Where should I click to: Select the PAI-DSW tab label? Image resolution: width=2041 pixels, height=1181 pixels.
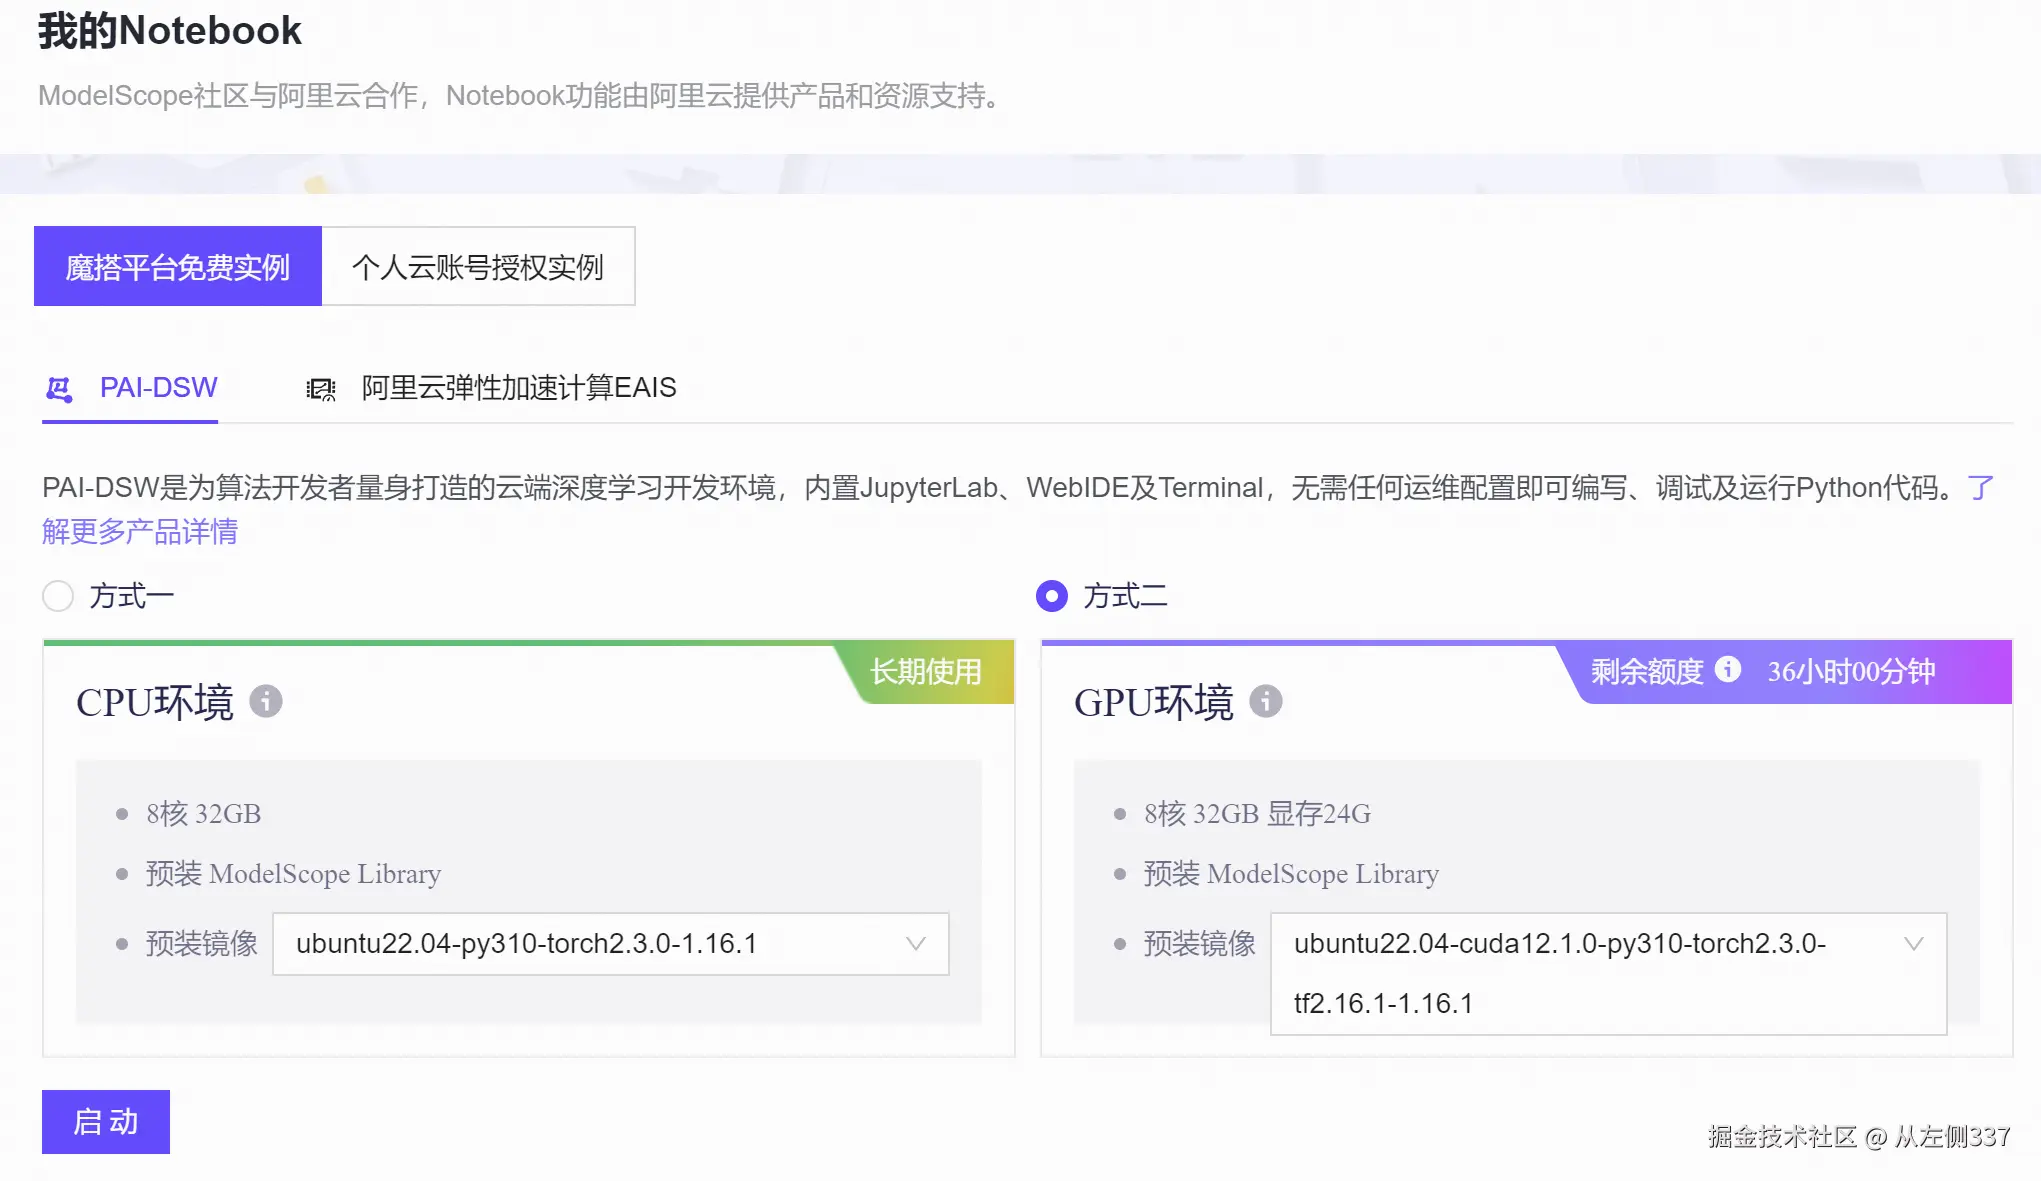(158, 388)
